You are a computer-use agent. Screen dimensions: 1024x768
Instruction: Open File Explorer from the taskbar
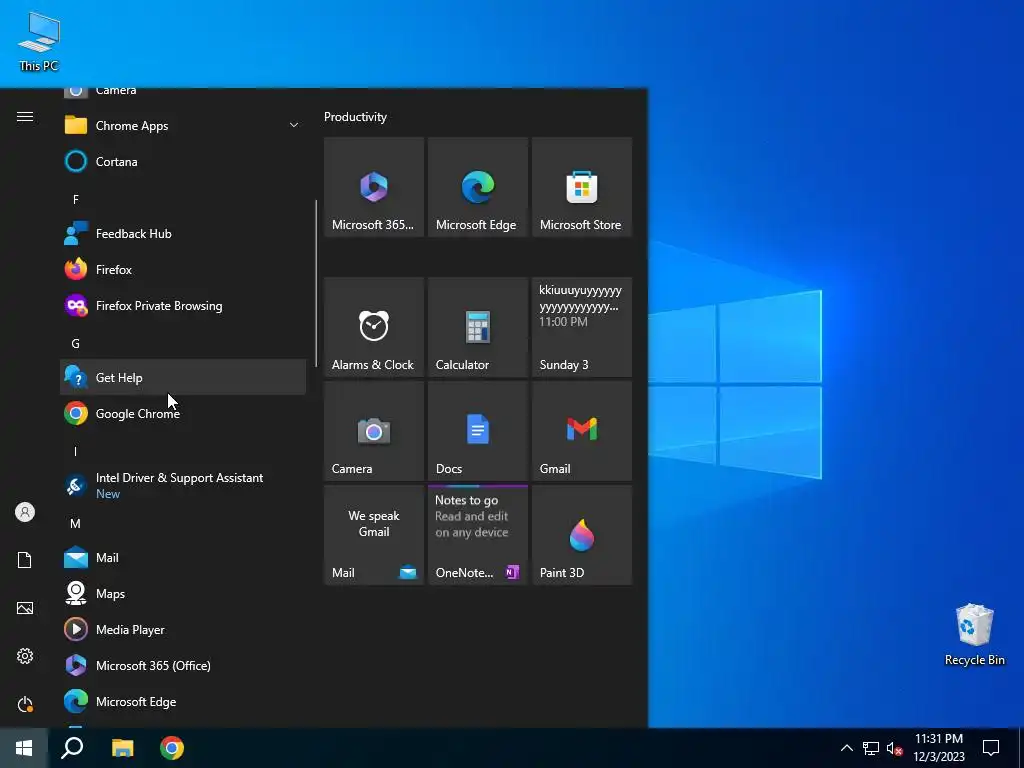click(122, 748)
